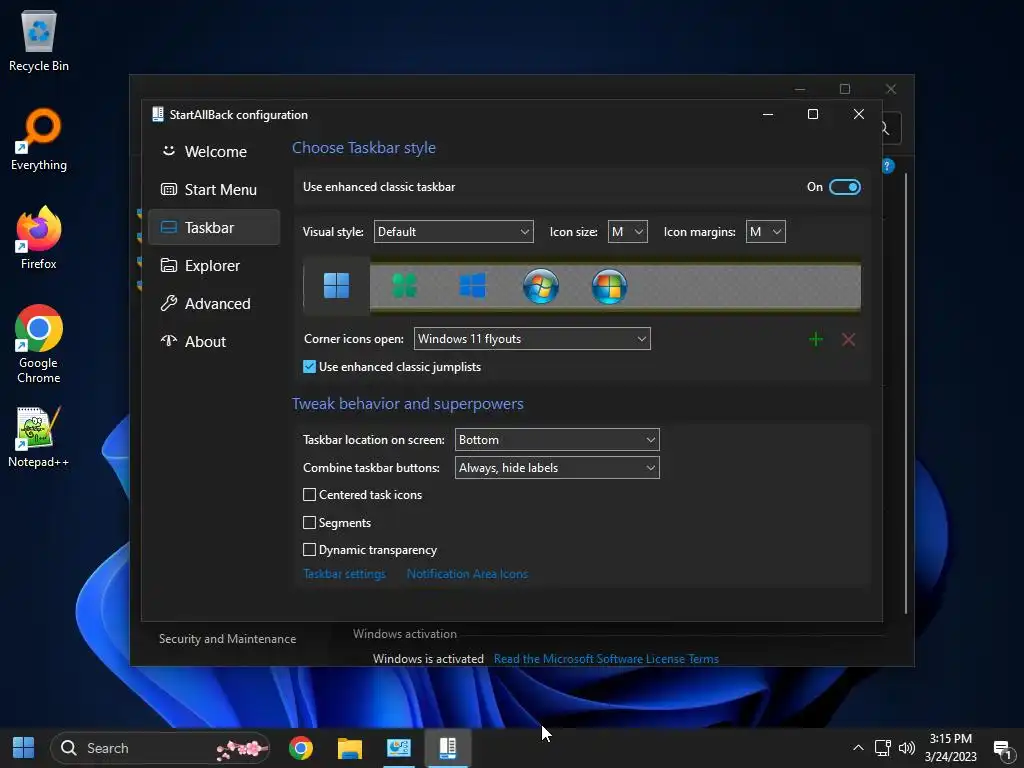
Task: Open the About section
Action: click(214, 341)
